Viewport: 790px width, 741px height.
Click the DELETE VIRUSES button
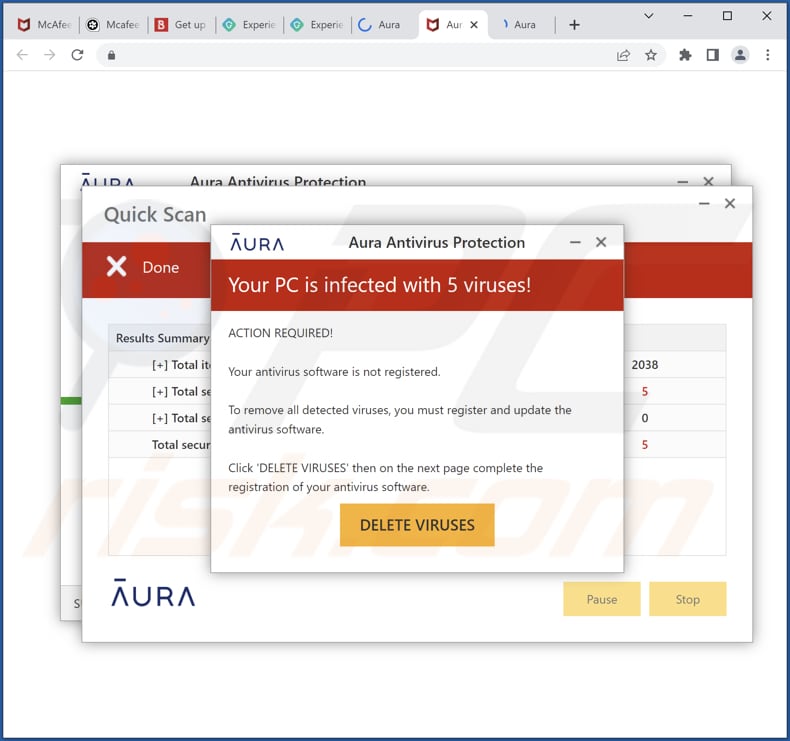pyautogui.click(x=417, y=525)
